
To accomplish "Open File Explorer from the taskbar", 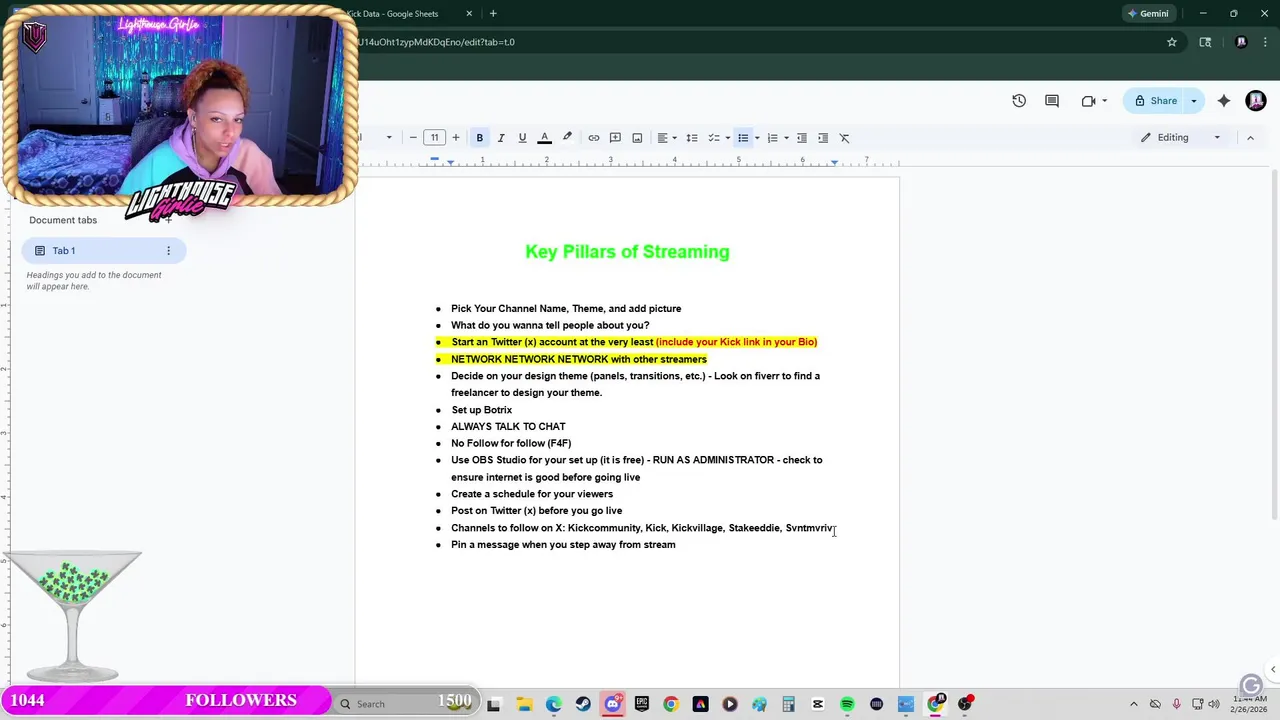I will pos(524,704).
